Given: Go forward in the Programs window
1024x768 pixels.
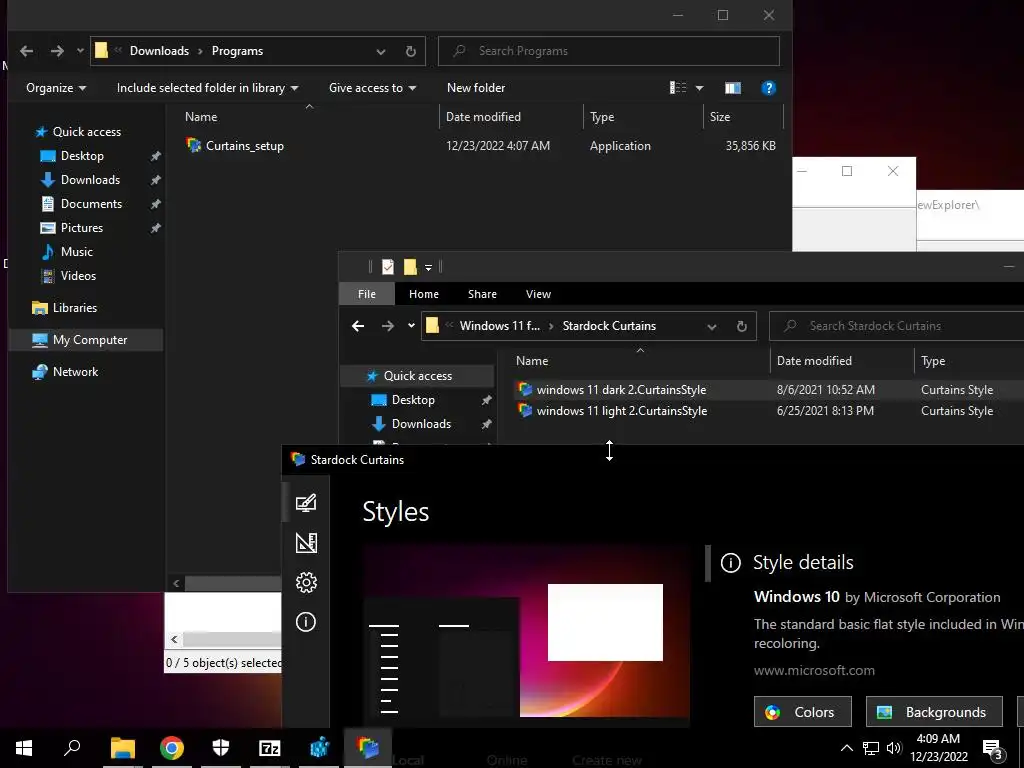Looking at the screenshot, I should click(x=57, y=51).
